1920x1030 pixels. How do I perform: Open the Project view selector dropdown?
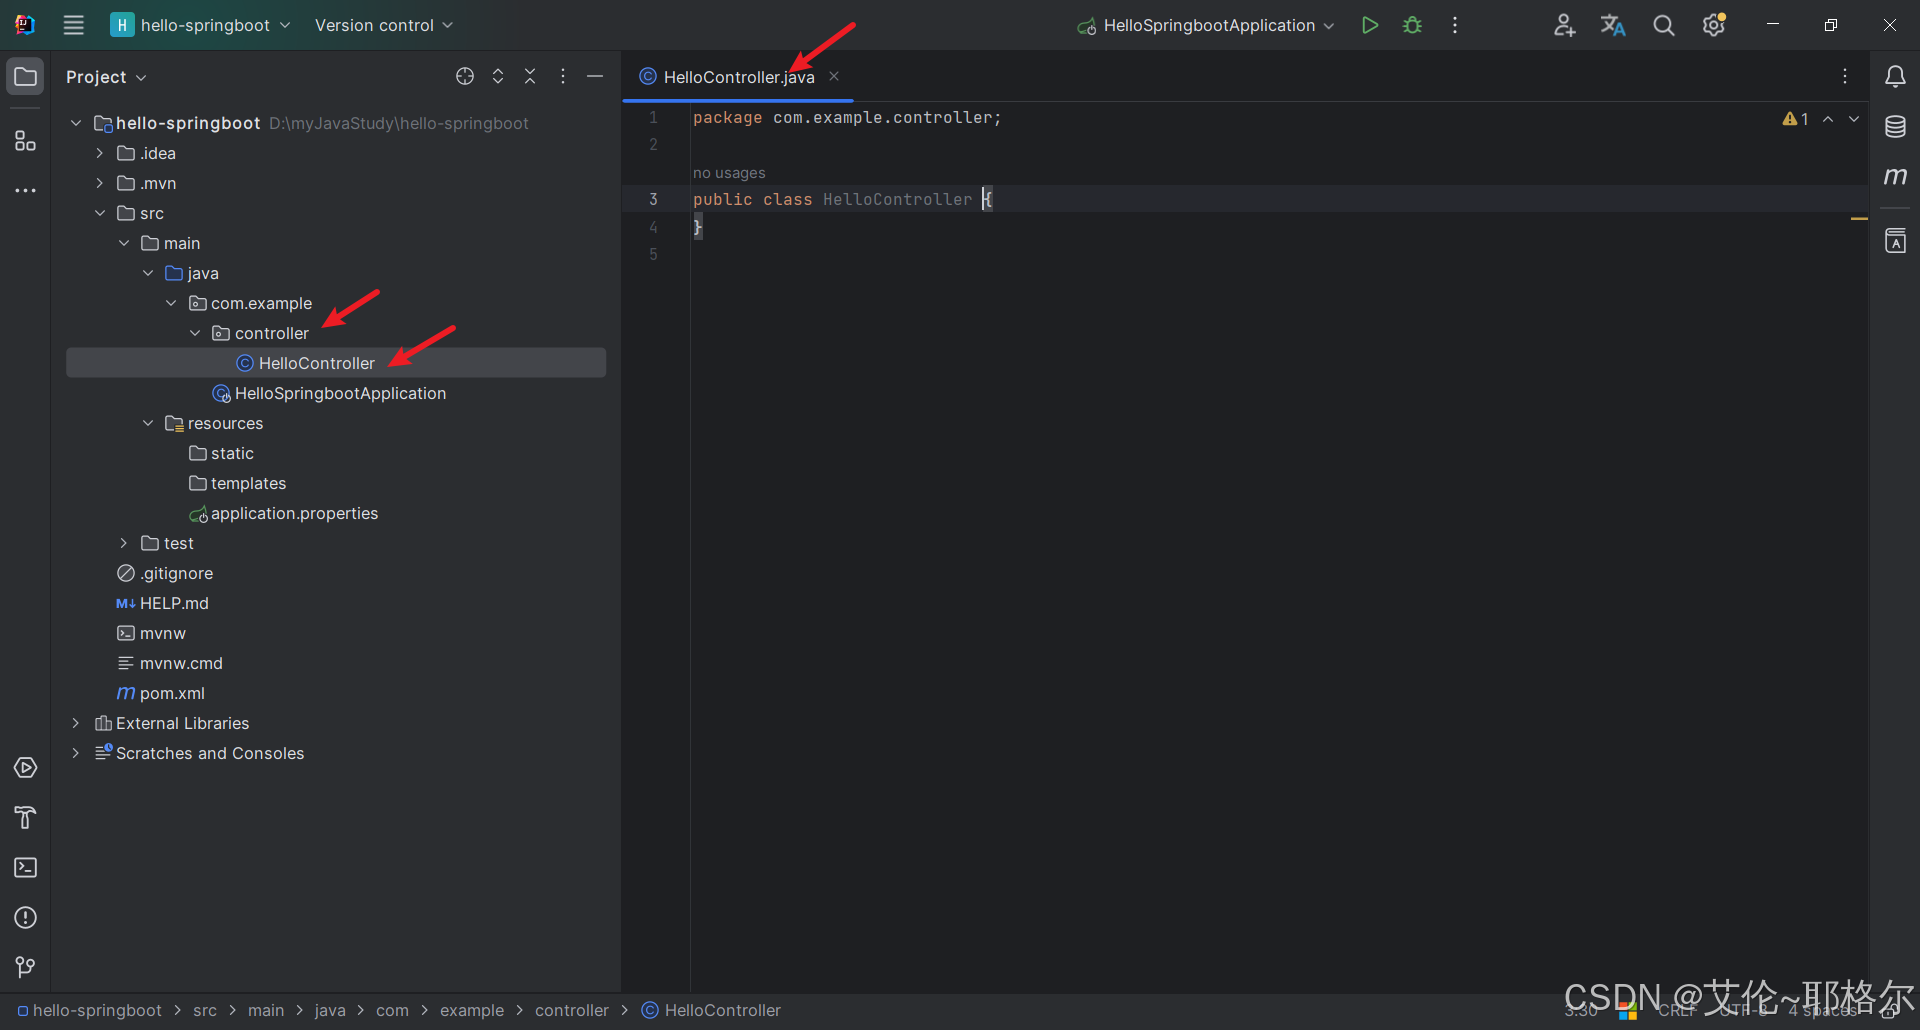tap(106, 77)
